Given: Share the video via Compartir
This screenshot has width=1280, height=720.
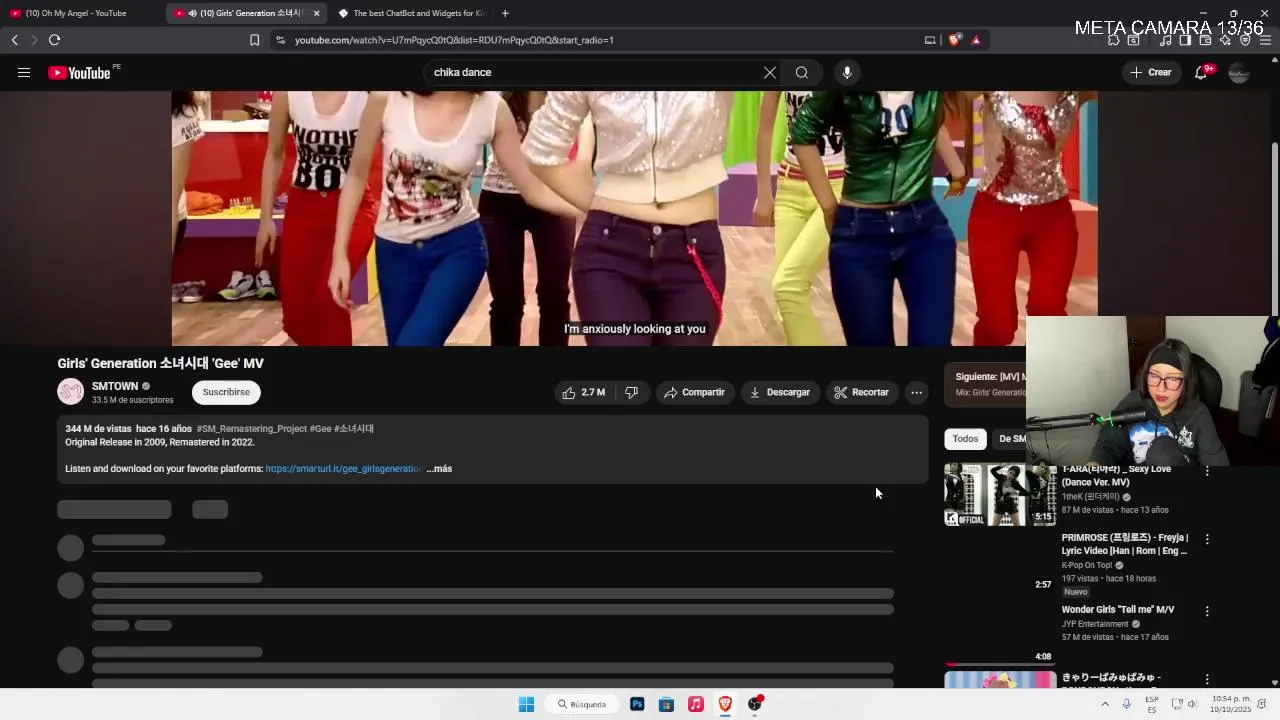Looking at the screenshot, I should point(694,392).
